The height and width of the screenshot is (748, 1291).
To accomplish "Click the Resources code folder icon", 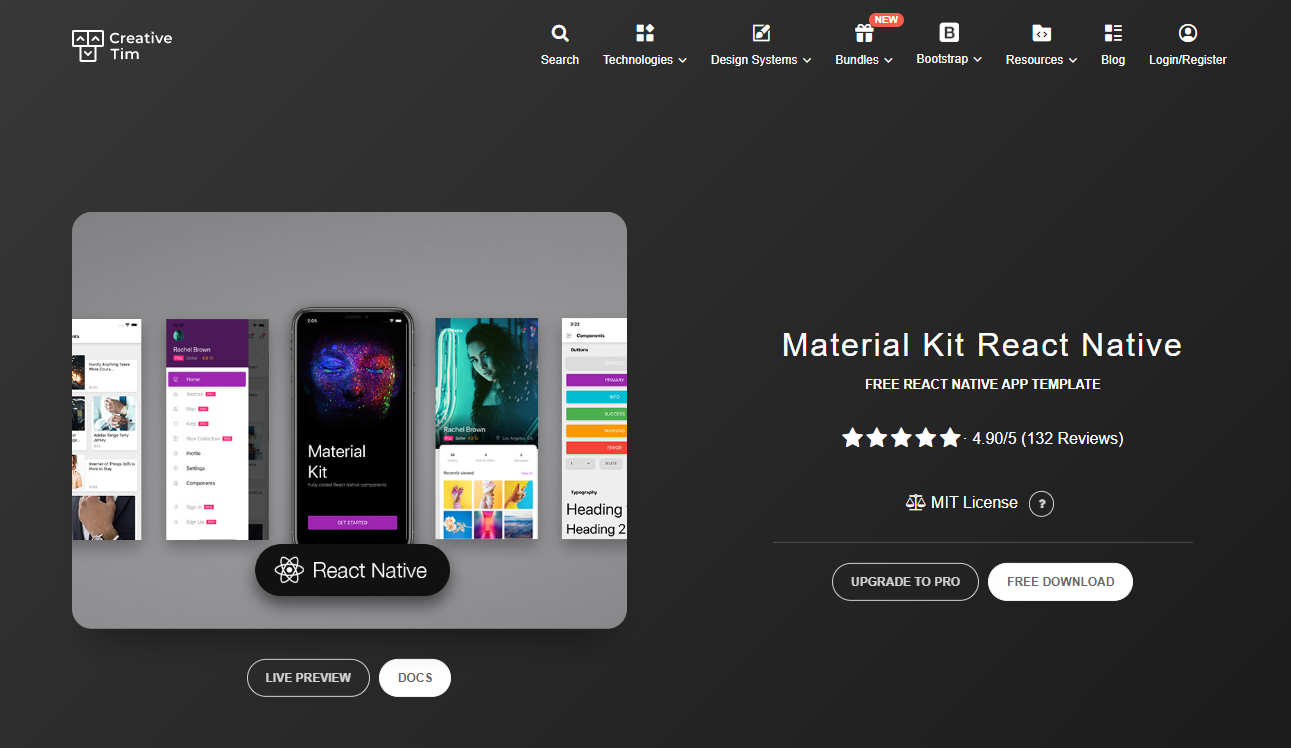I will [1041, 33].
